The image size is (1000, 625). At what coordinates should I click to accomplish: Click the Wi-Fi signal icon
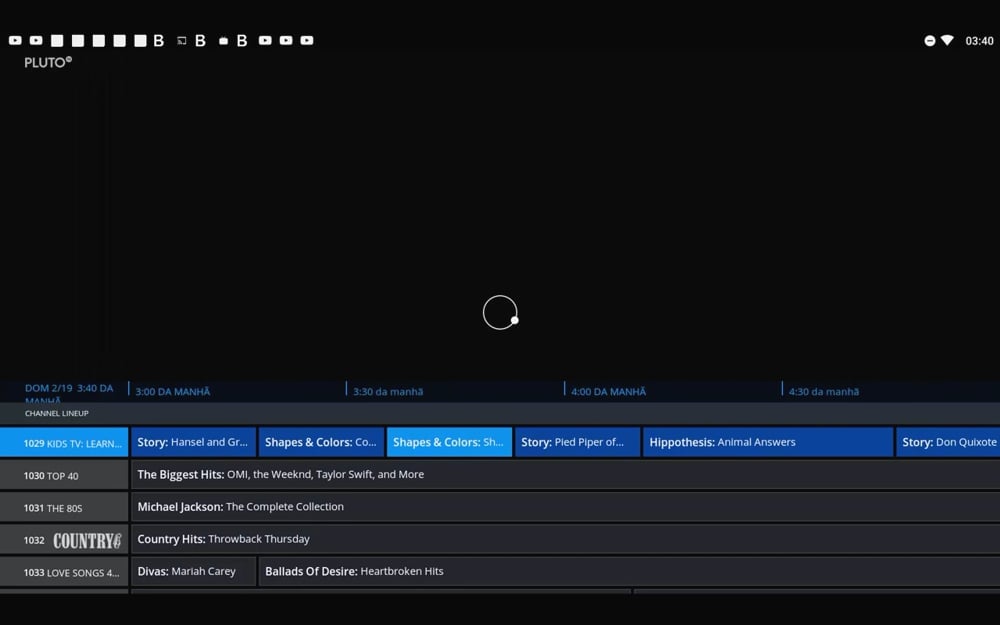point(947,41)
